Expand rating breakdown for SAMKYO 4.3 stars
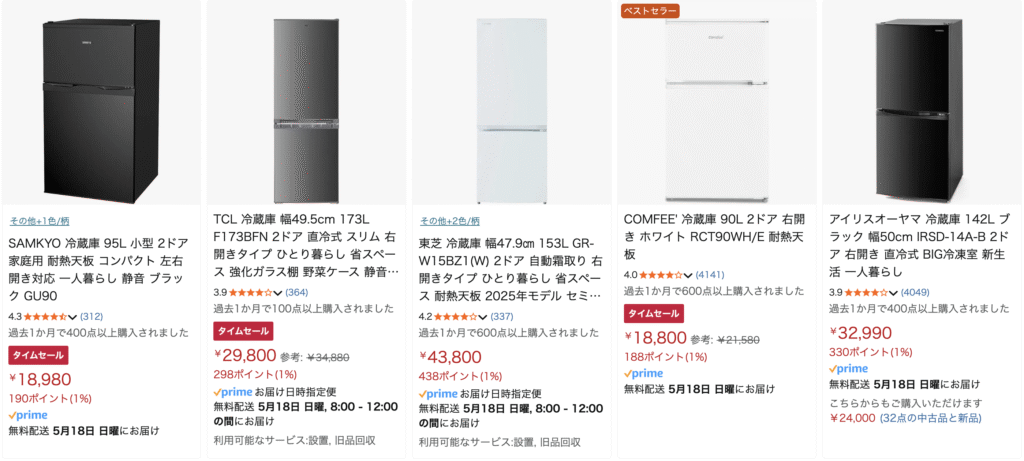The image size is (1024, 461). [x=72, y=317]
